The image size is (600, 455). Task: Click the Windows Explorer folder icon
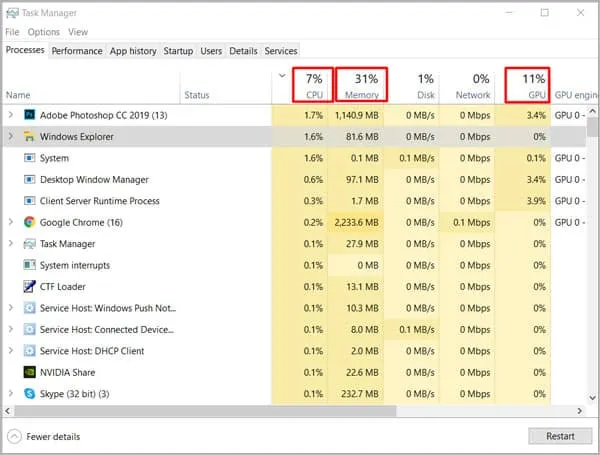point(29,136)
